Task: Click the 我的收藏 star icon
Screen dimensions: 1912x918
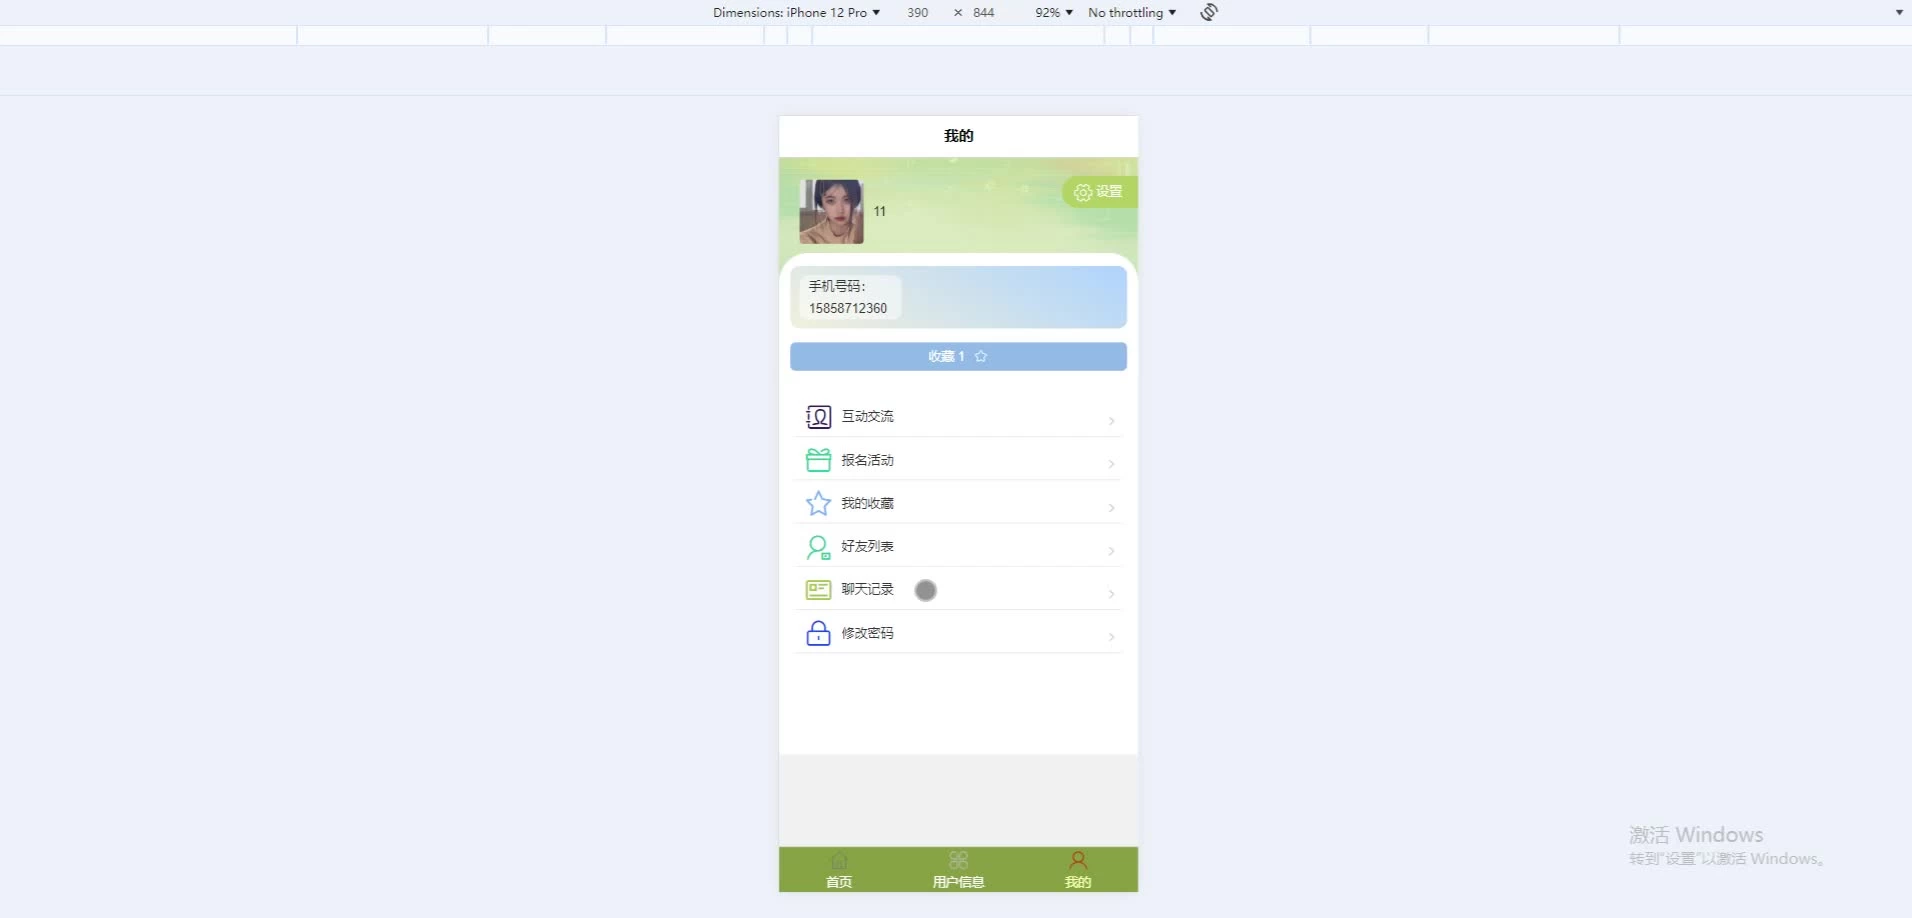Action: [x=818, y=503]
